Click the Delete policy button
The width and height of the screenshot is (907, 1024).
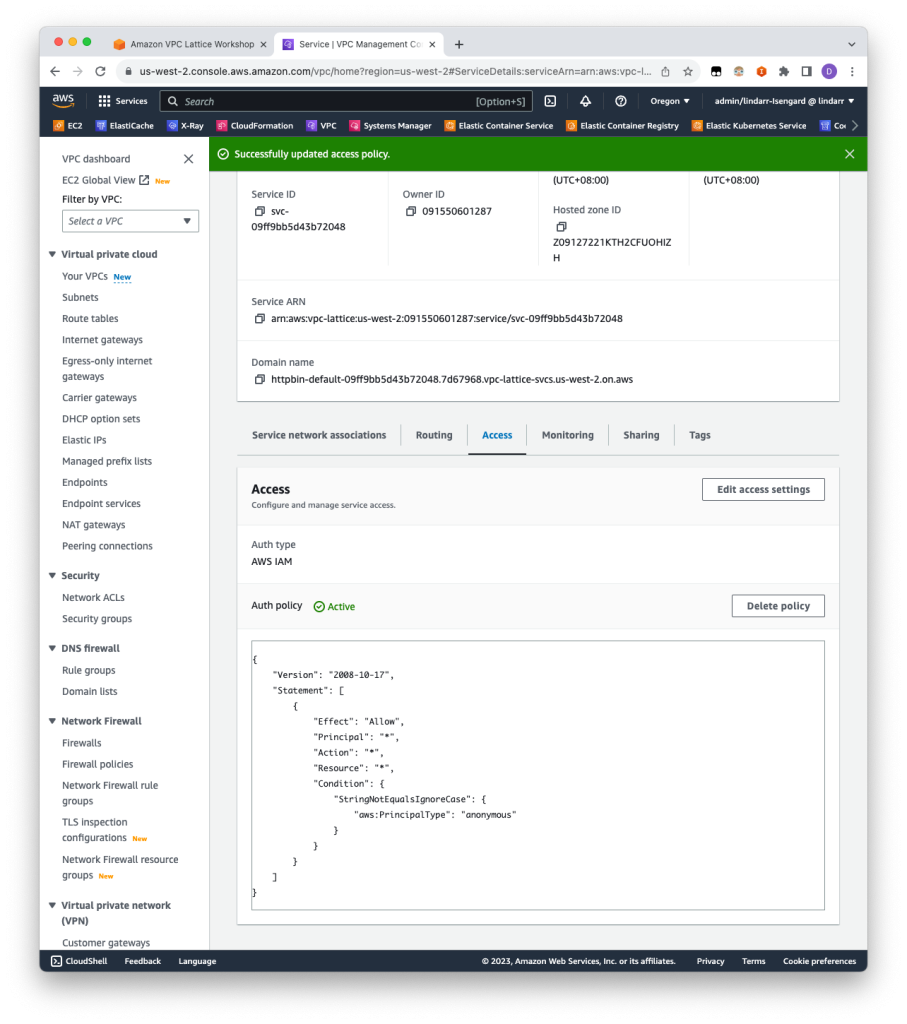click(778, 605)
